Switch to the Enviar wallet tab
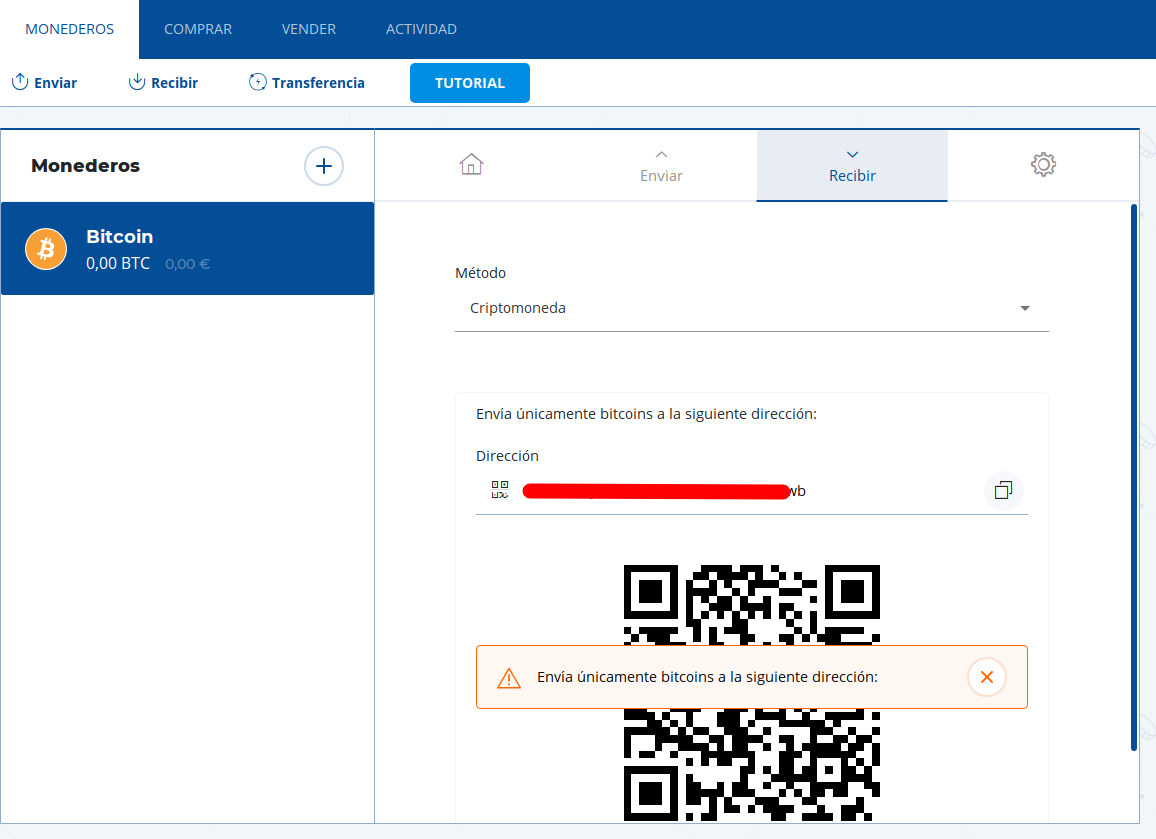This screenshot has width=1156, height=839. click(661, 166)
